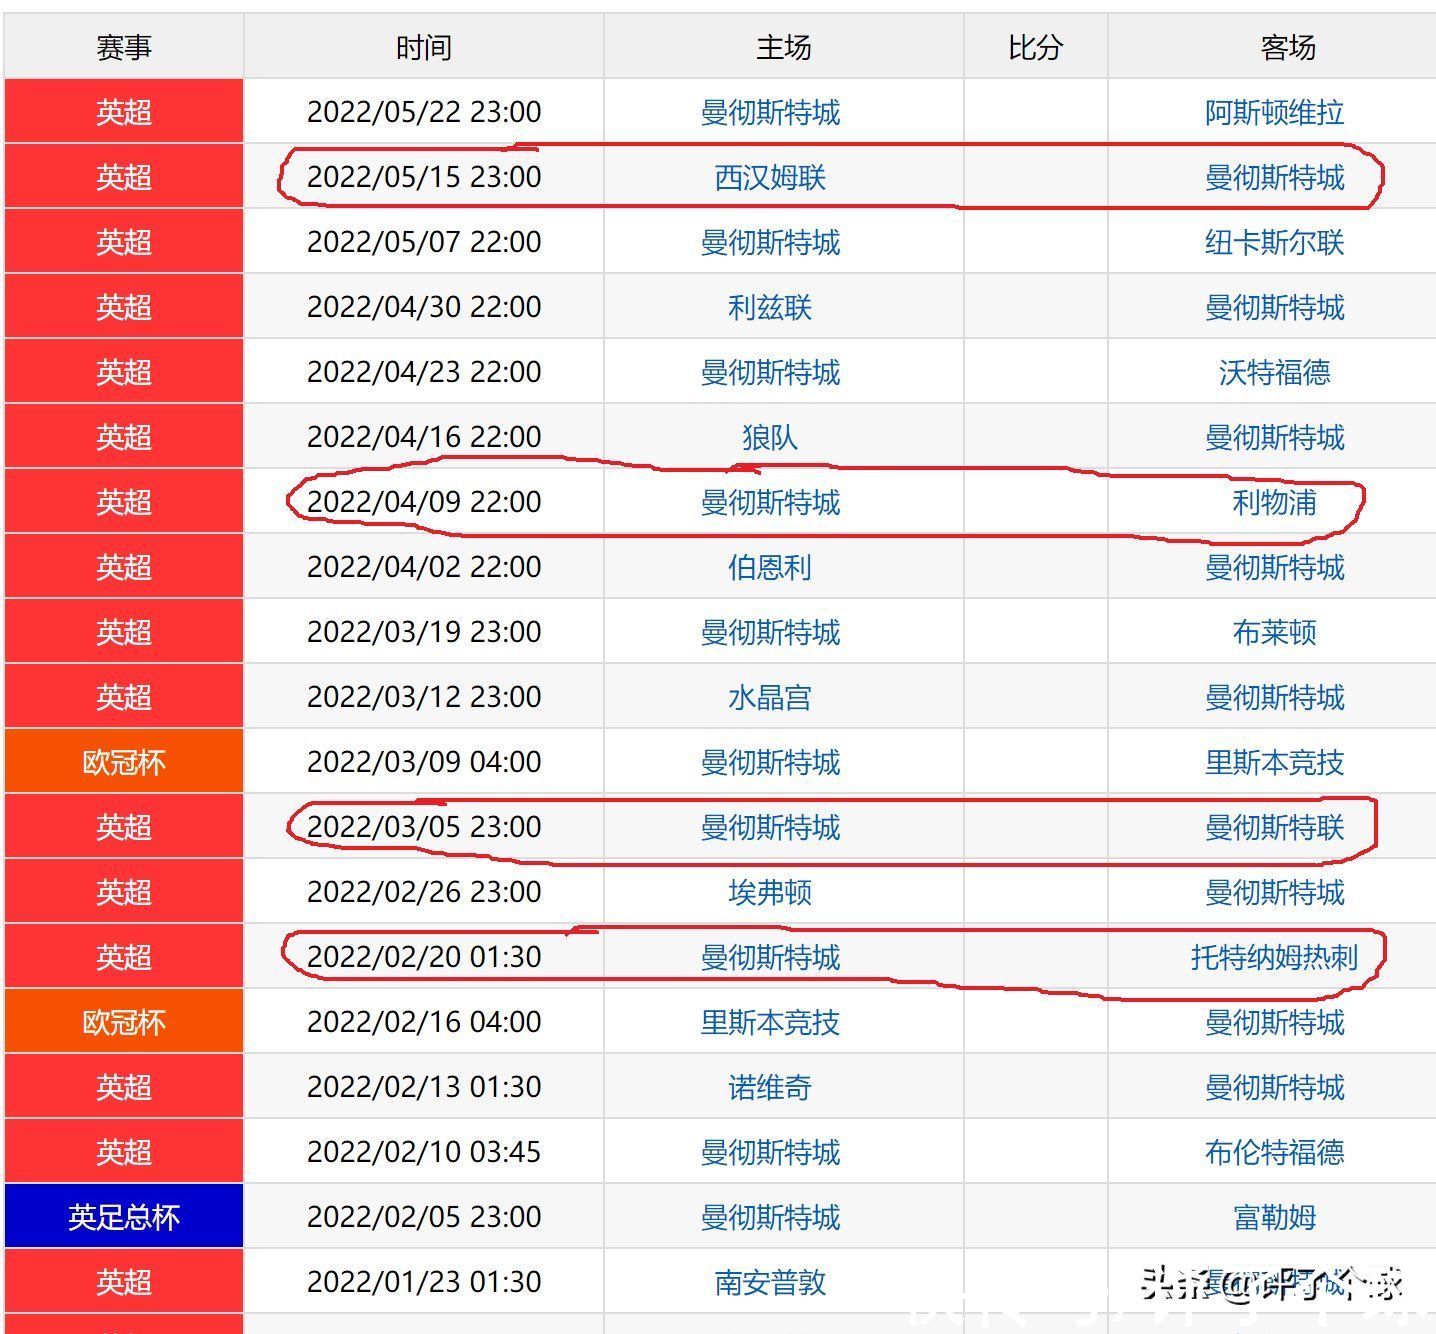
Task: Click the time 2022/03/12 23:00
Action: click(x=424, y=697)
